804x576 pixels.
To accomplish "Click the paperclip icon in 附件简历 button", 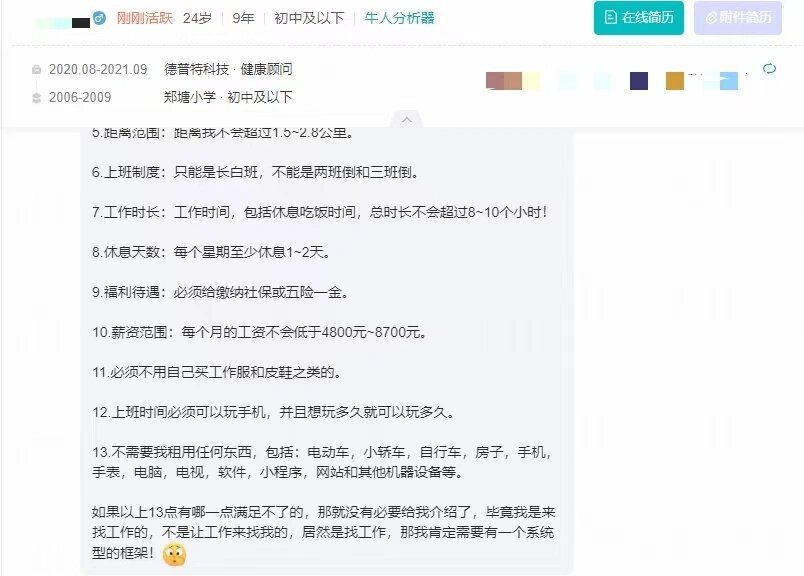I will (x=711, y=18).
